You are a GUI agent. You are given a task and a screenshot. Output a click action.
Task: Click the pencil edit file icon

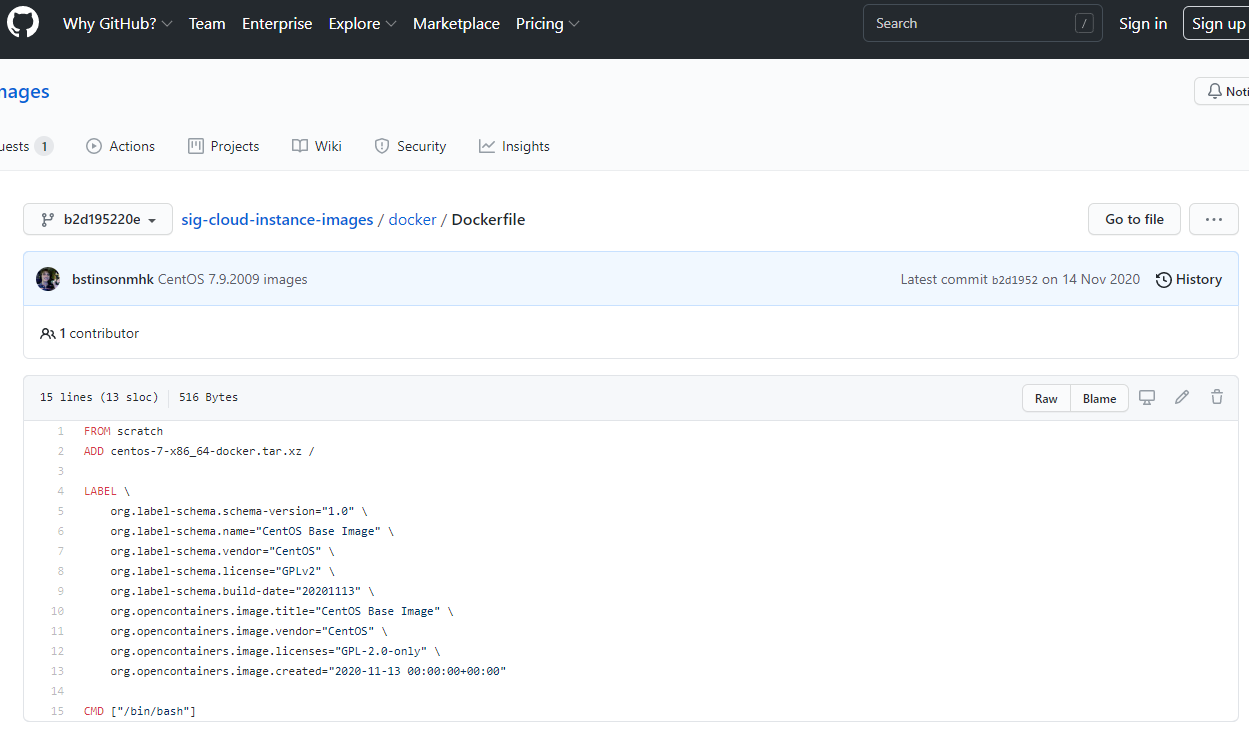pos(1182,397)
